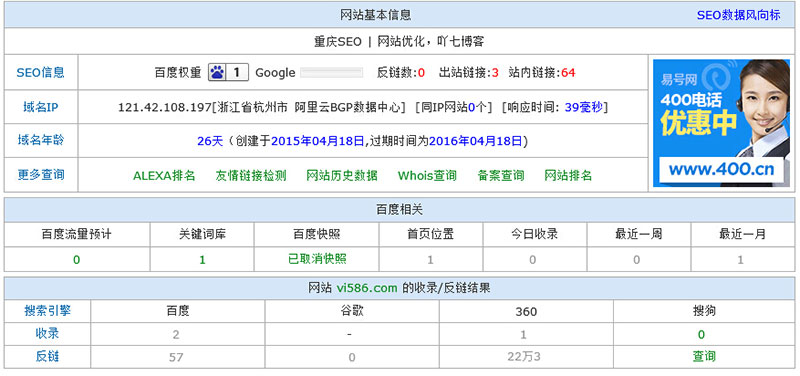Click the 域名年龄 row label
Image resolution: width=800 pixels, height=376 pixels.
coord(41,140)
